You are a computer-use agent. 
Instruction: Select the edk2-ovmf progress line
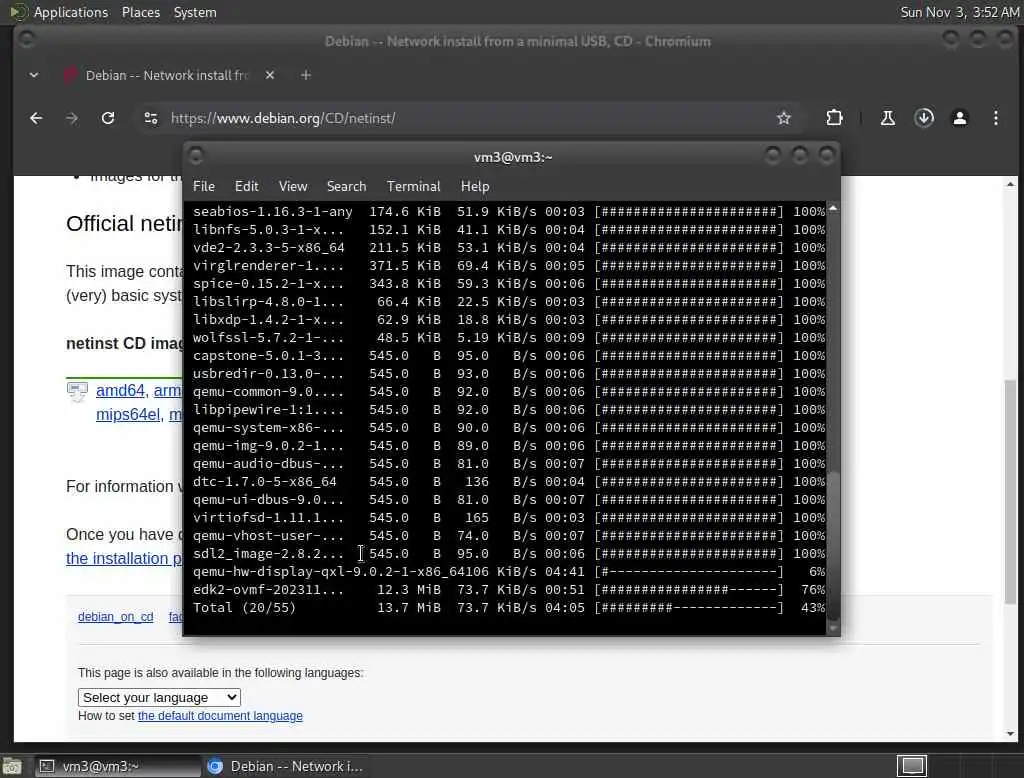pyautogui.click(x=509, y=589)
